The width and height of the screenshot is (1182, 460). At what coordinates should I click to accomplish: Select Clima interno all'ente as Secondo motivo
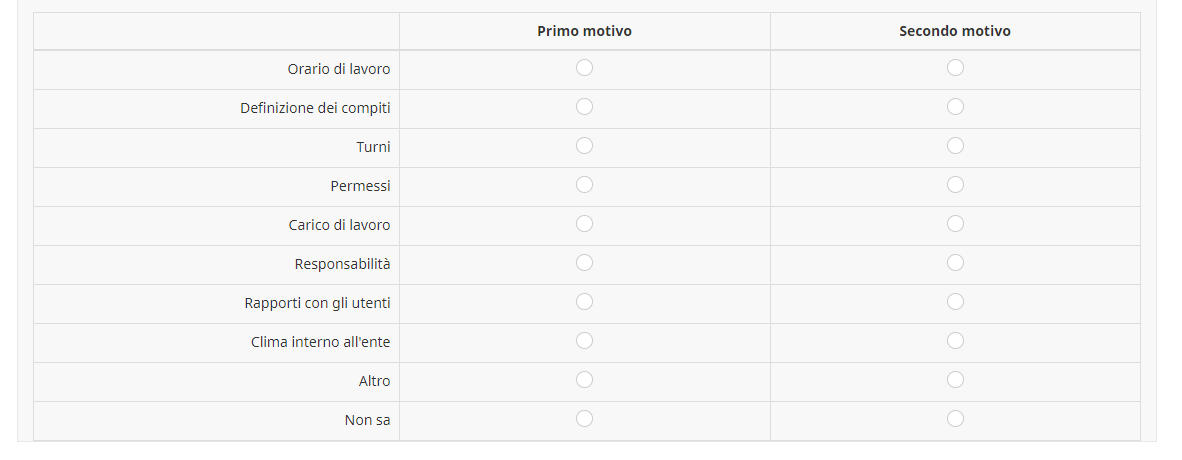coord(955,341)
